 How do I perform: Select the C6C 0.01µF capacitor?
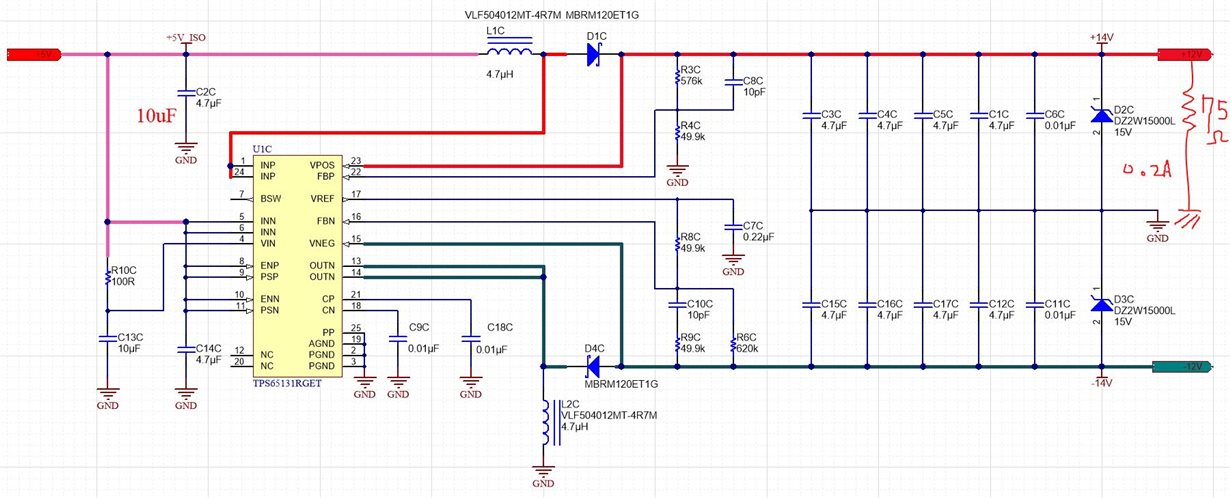click(1034, 118)
